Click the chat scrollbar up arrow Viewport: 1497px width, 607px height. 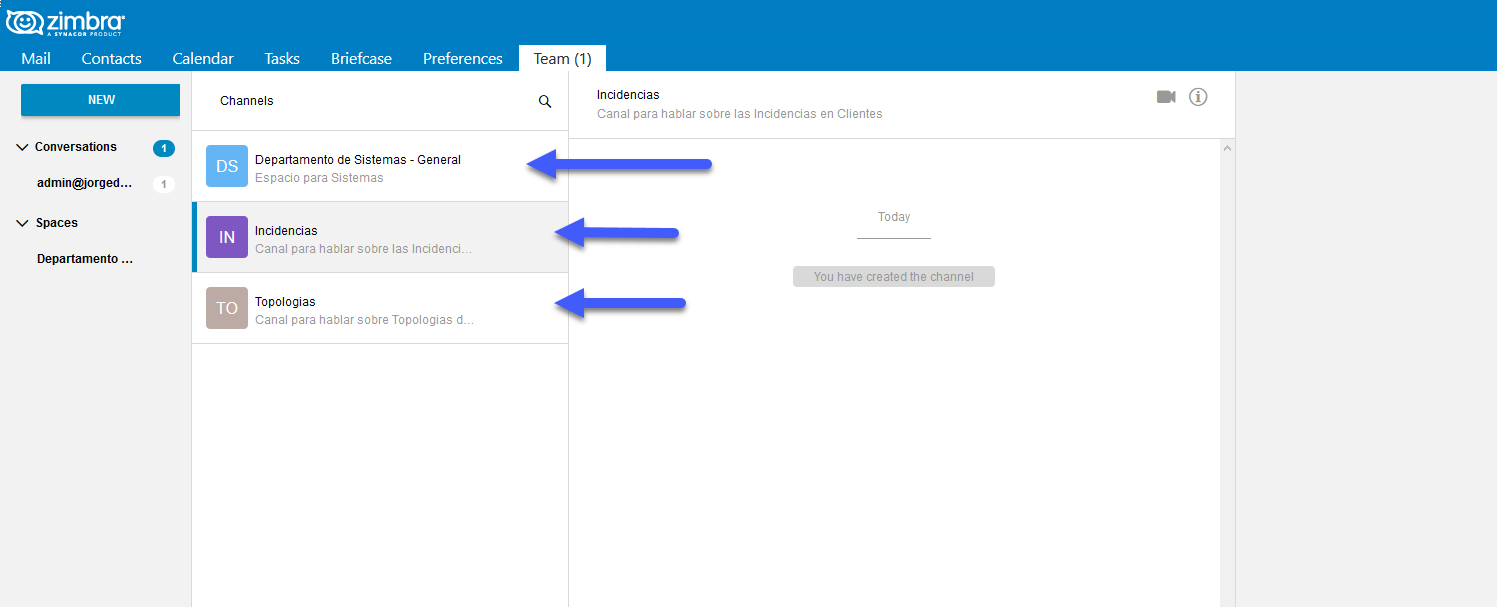pyautogui.click(x=1228, y=148)
